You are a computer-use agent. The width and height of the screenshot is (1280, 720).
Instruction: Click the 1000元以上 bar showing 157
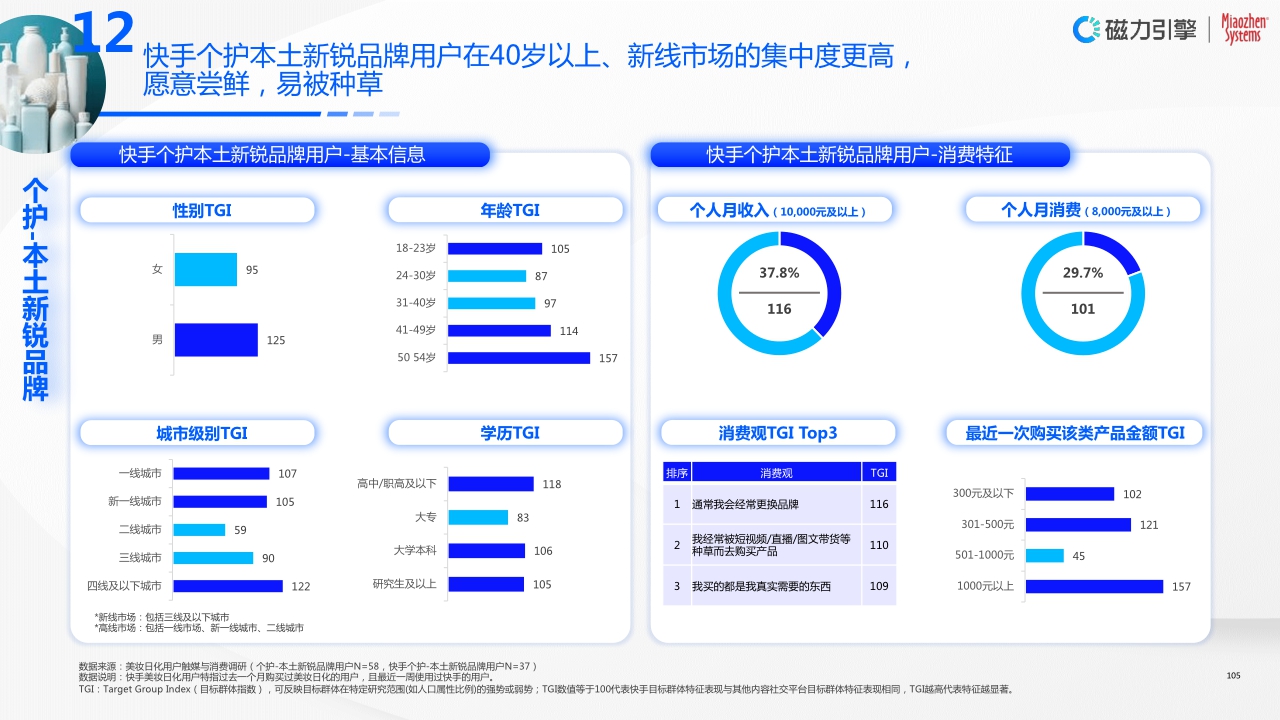click(1094, 587)
